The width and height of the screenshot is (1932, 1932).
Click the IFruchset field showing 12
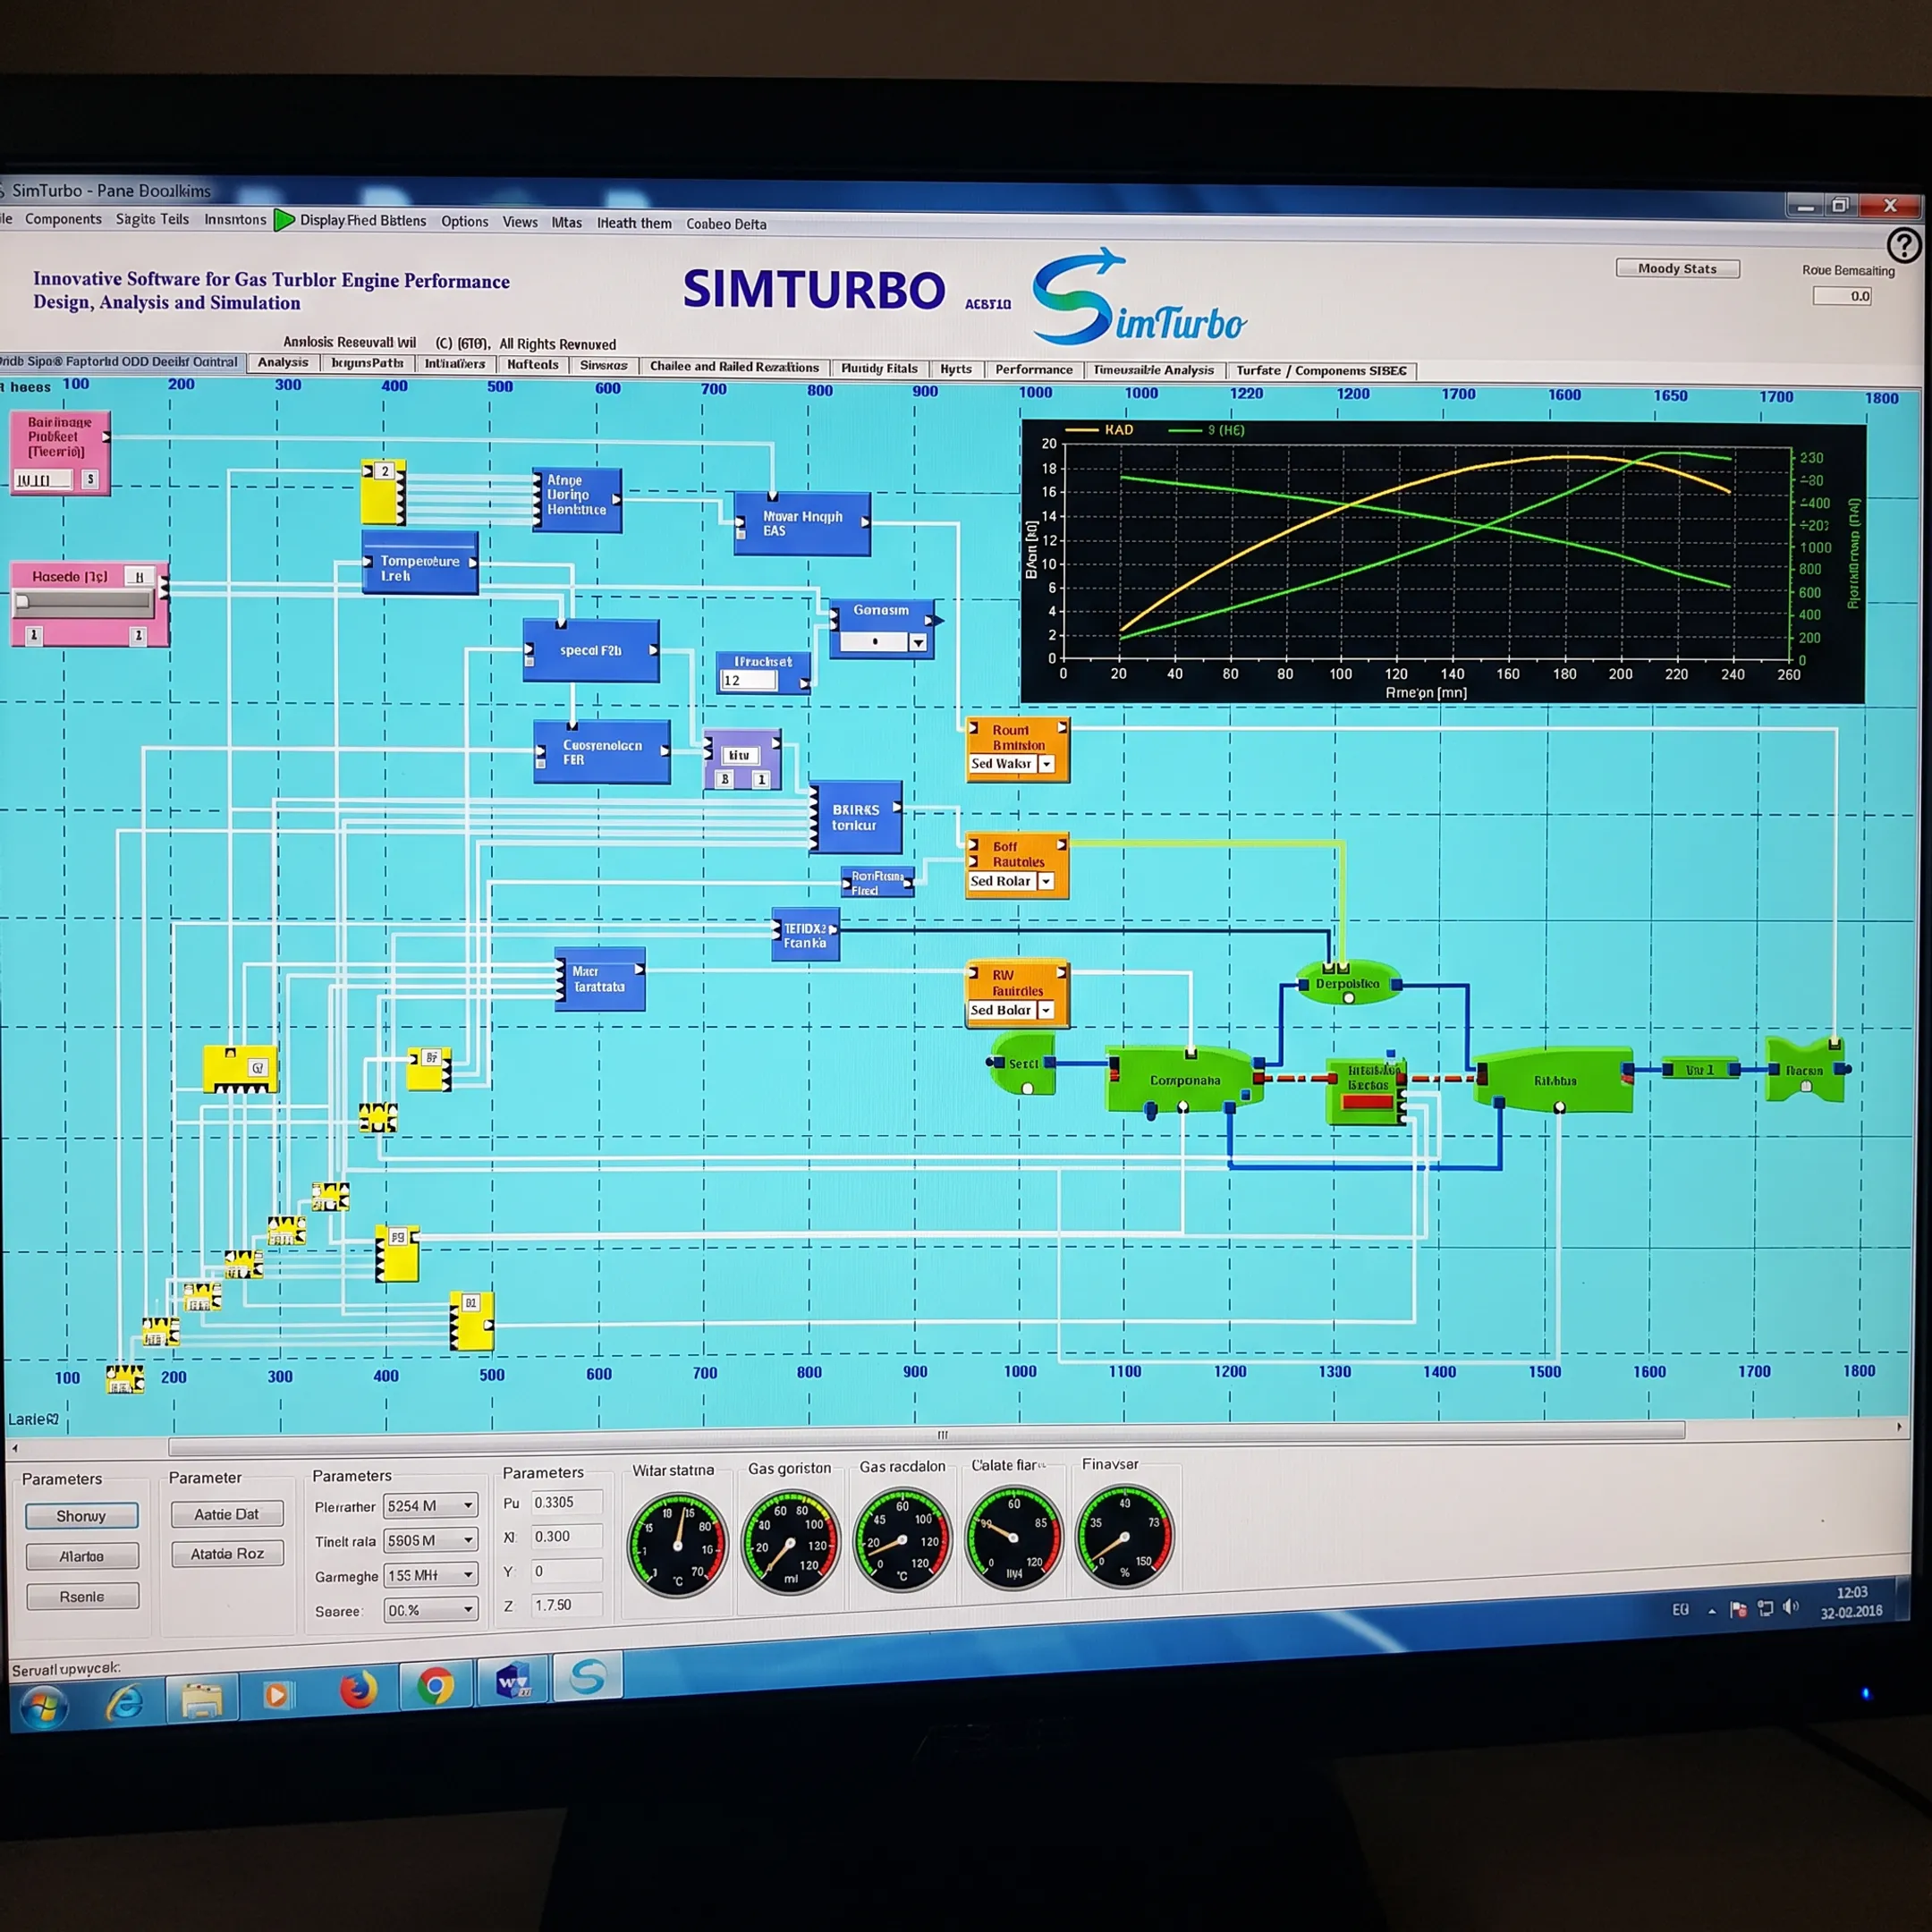[x=748, y=681]
